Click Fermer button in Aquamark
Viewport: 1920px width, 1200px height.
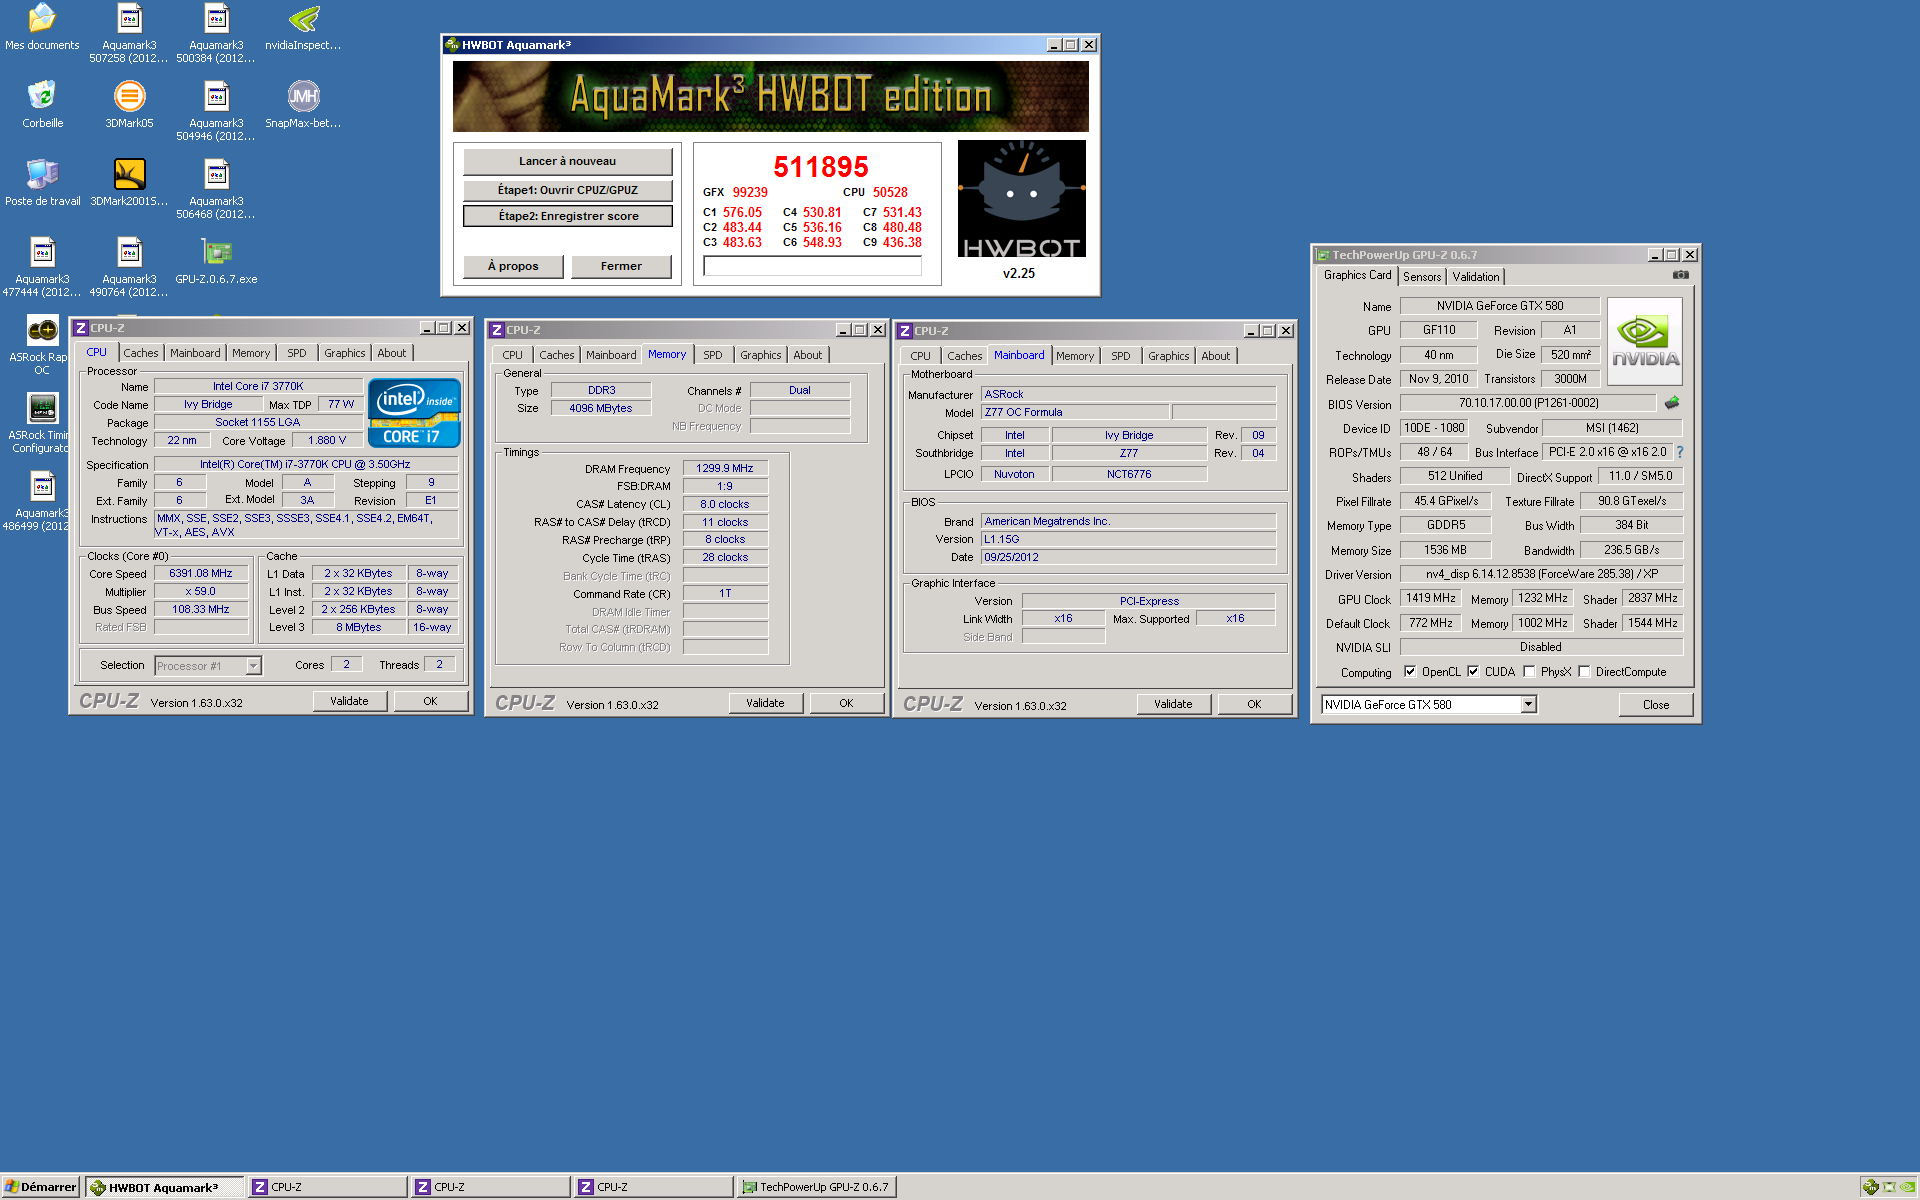click(621, 266)
